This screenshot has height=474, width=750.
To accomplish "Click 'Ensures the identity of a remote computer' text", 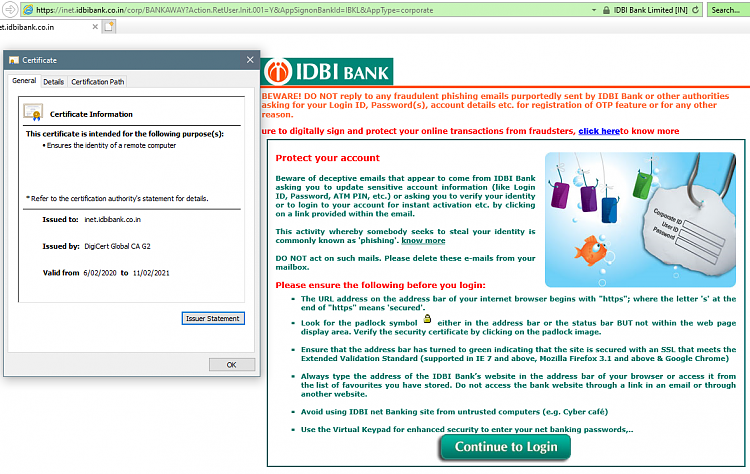I will [x=111, y=145].
